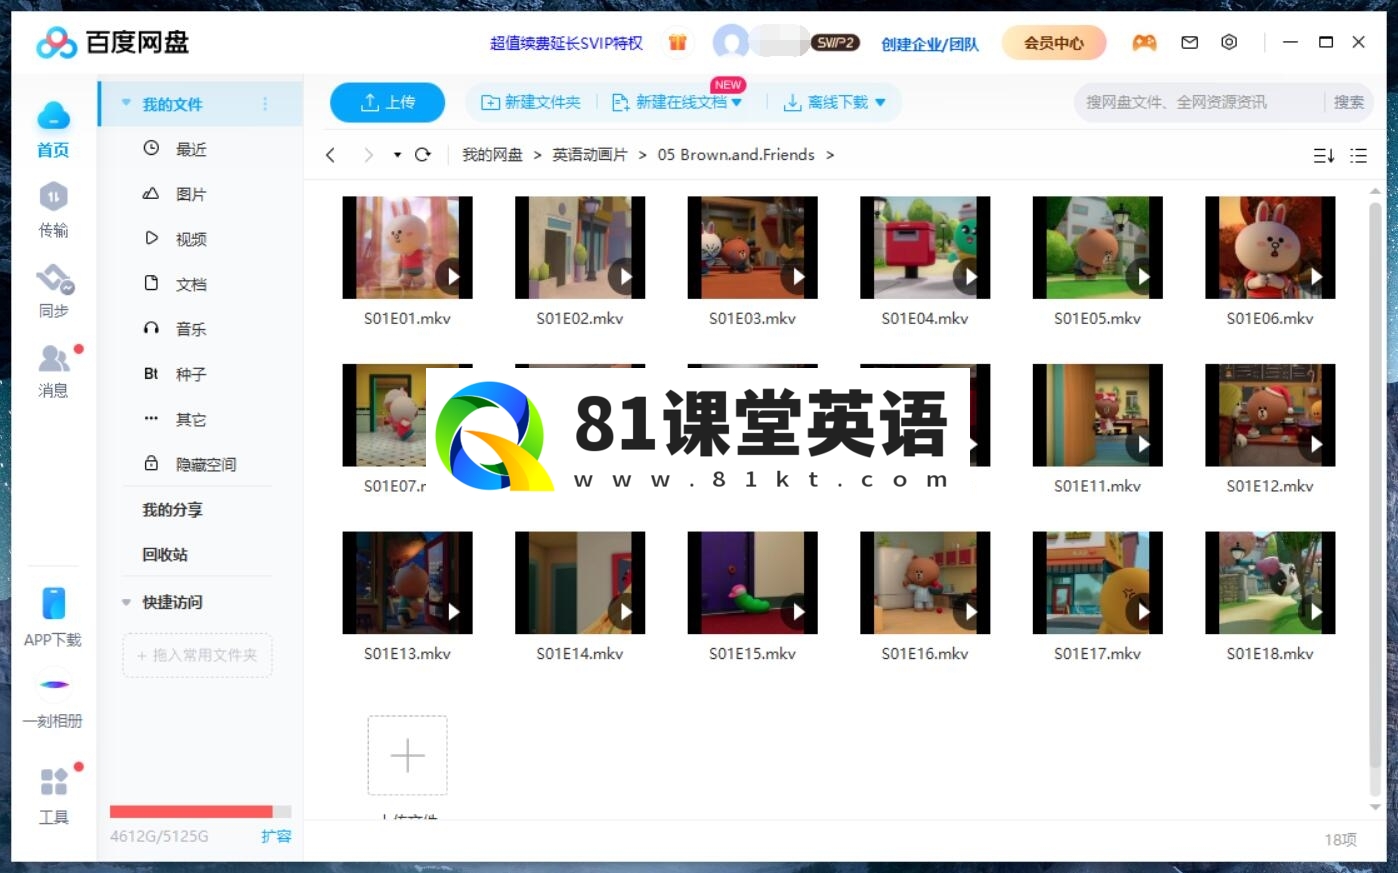Image resolution: width=1398 pixels, height=873 pixels.
Task: Focus the 搜网盘文件 search field
Action: tap(1200, 102)
